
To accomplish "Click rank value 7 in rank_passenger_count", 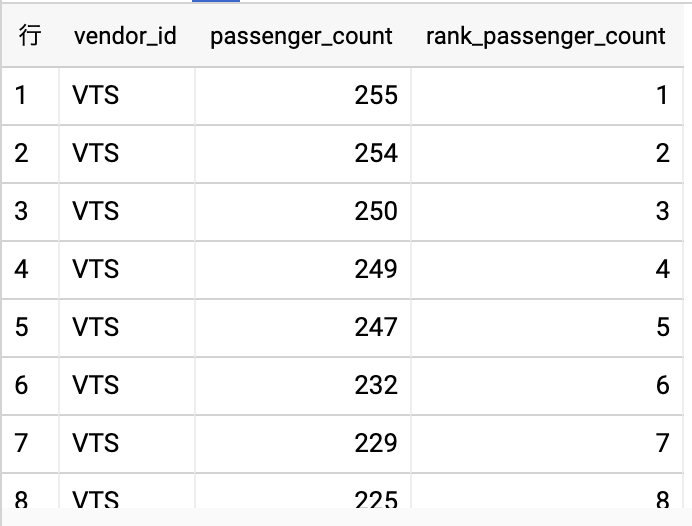I will (x=662, y=443).
